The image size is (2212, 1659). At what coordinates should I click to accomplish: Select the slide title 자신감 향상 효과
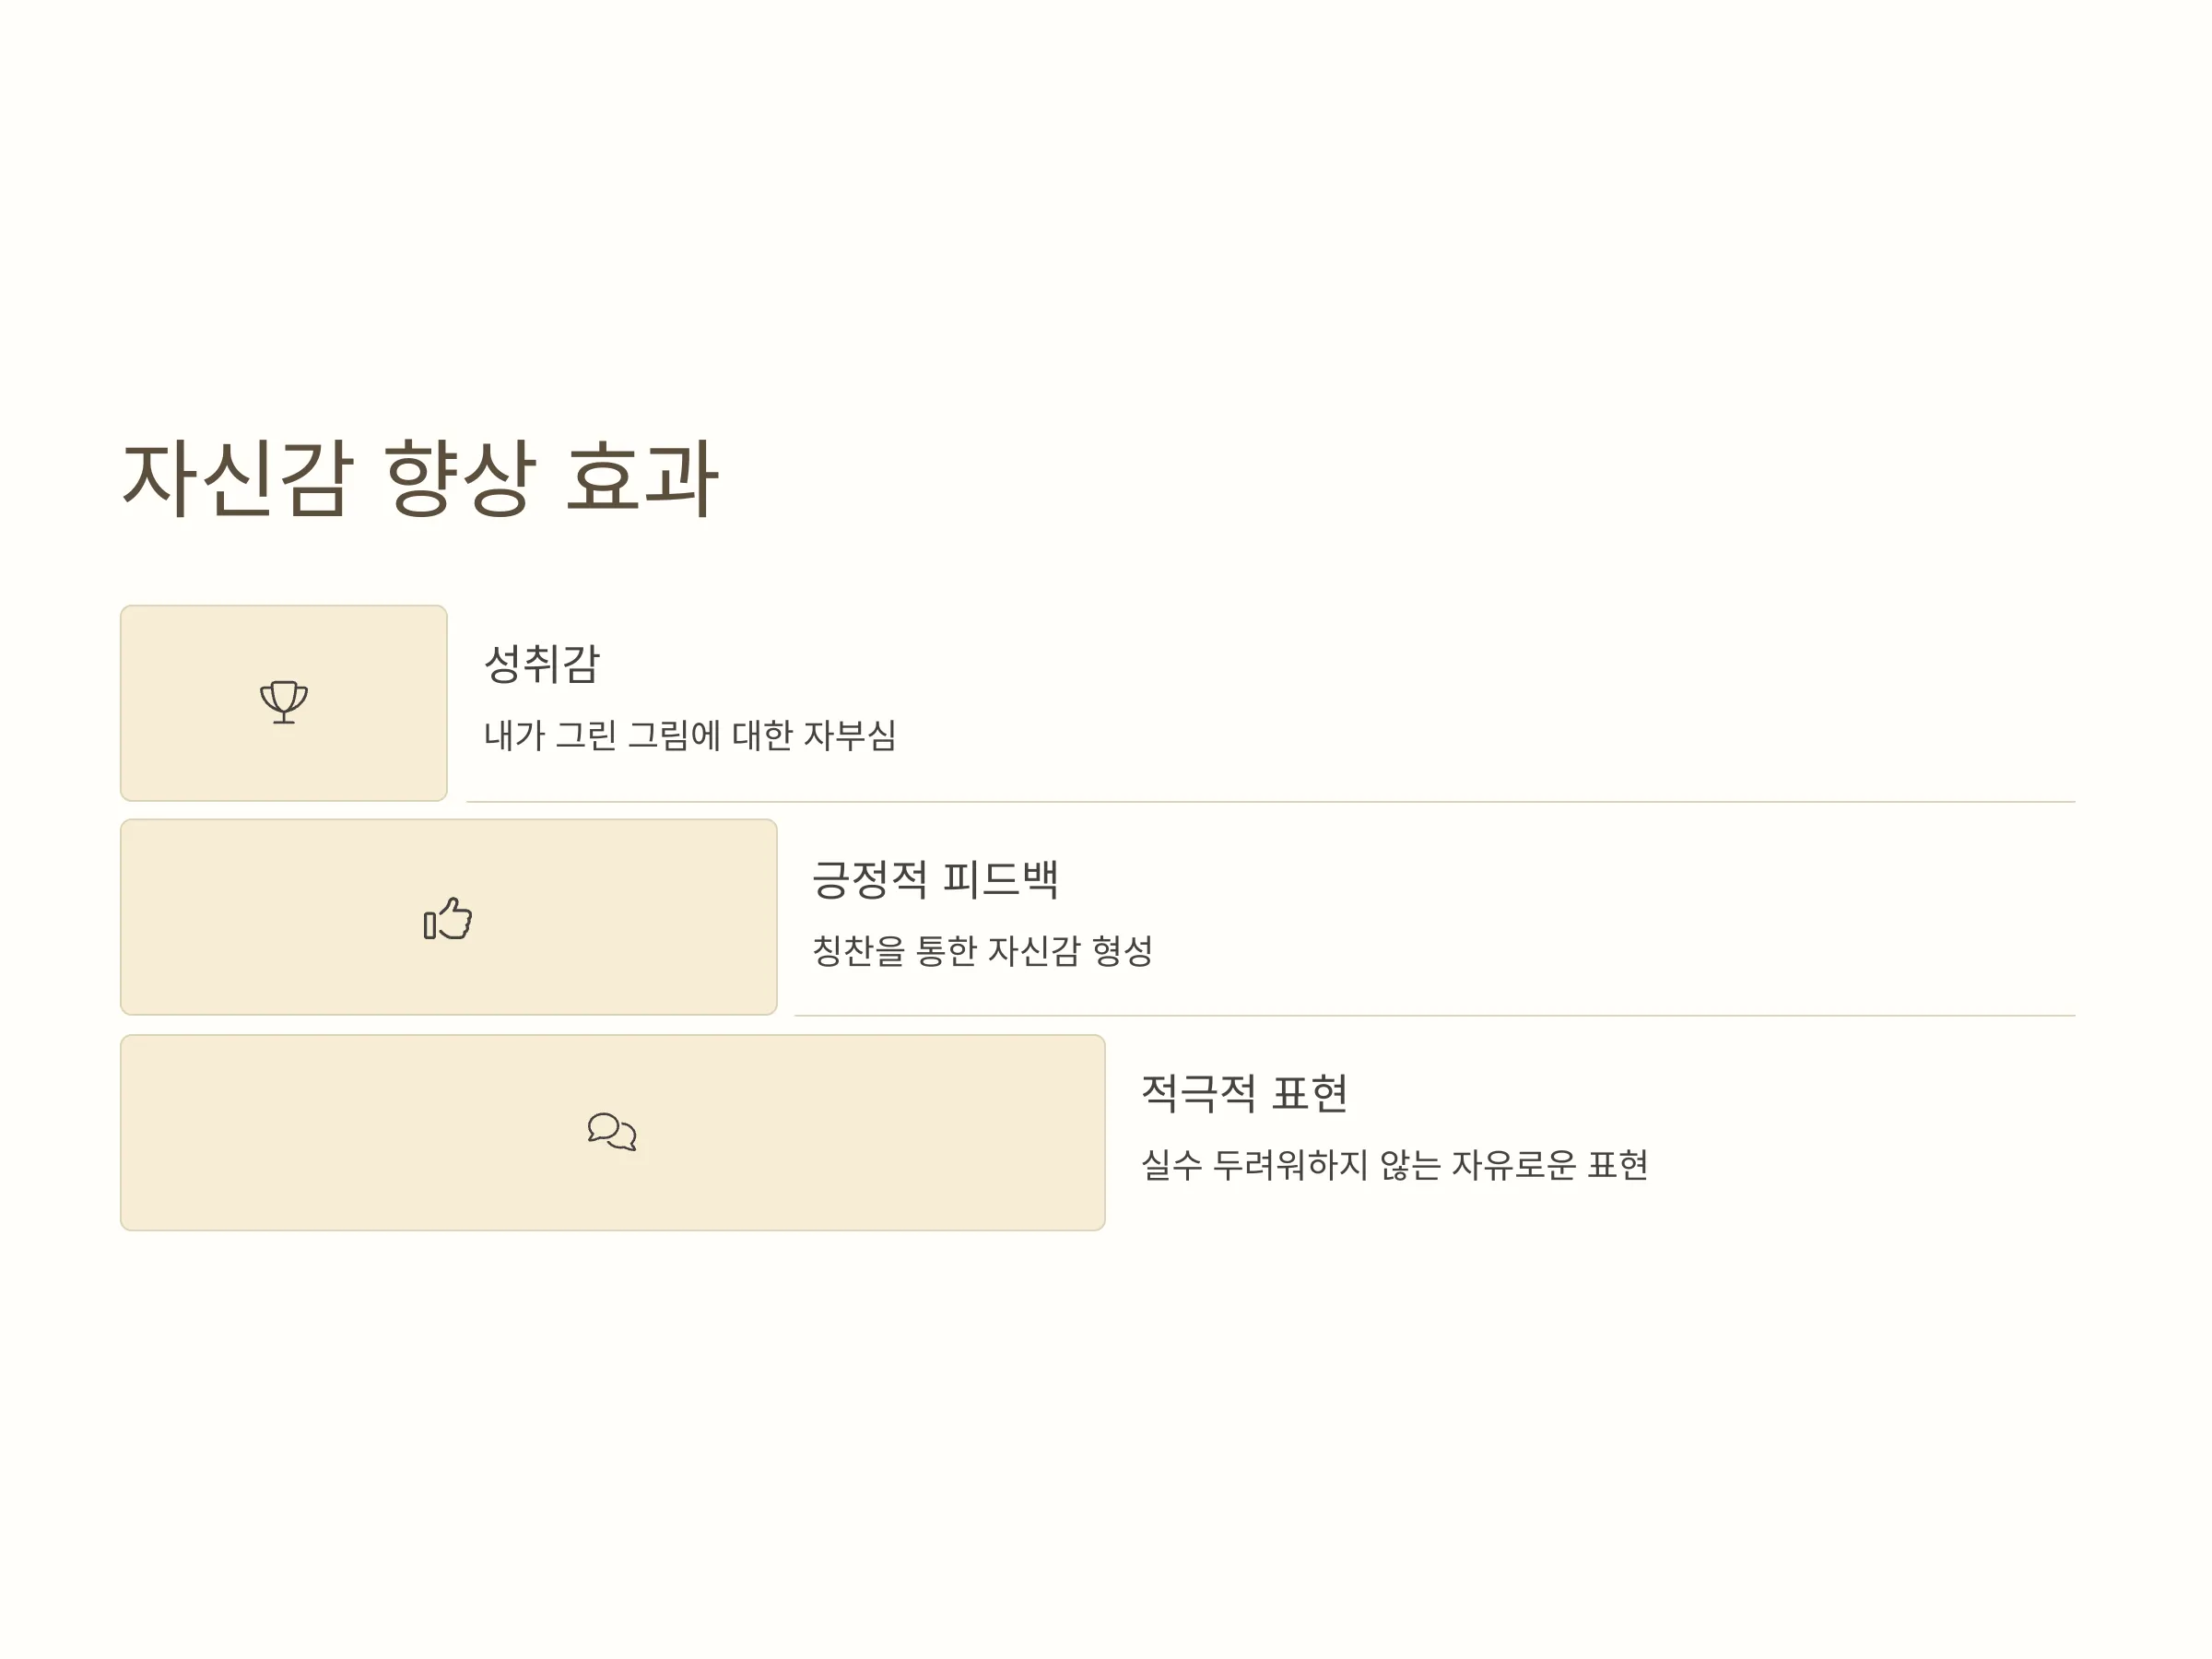420,478
